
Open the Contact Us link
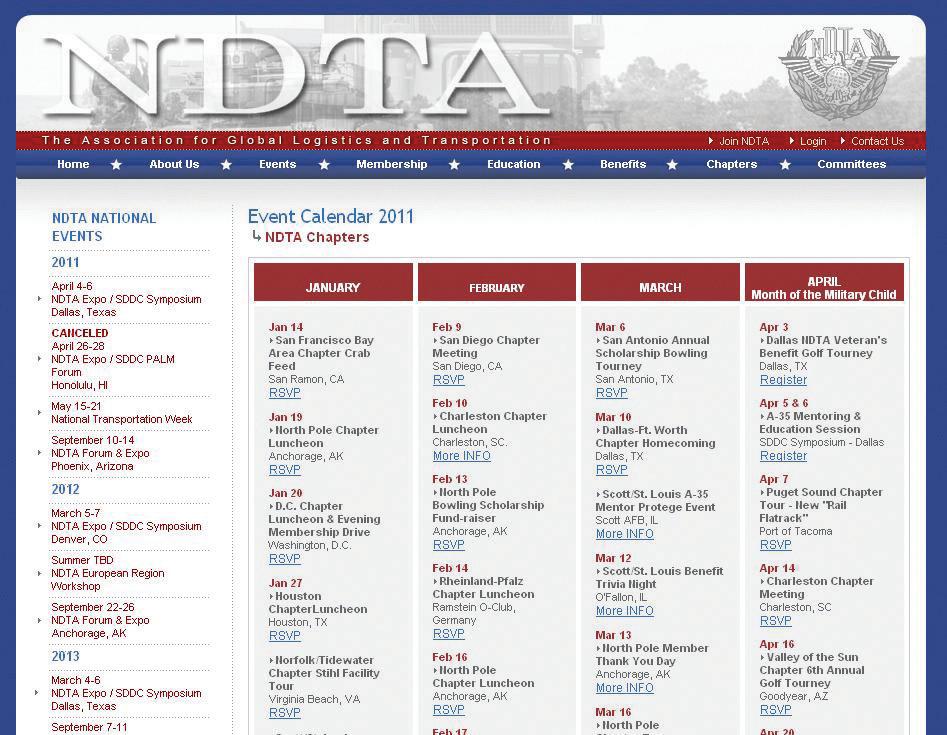pyautogui.click(x=877, y=141)
